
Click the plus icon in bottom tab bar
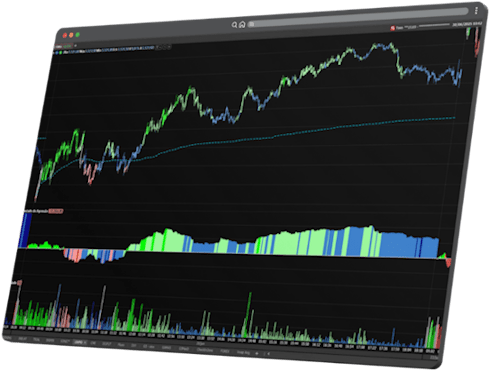click(x=257, y=353)
